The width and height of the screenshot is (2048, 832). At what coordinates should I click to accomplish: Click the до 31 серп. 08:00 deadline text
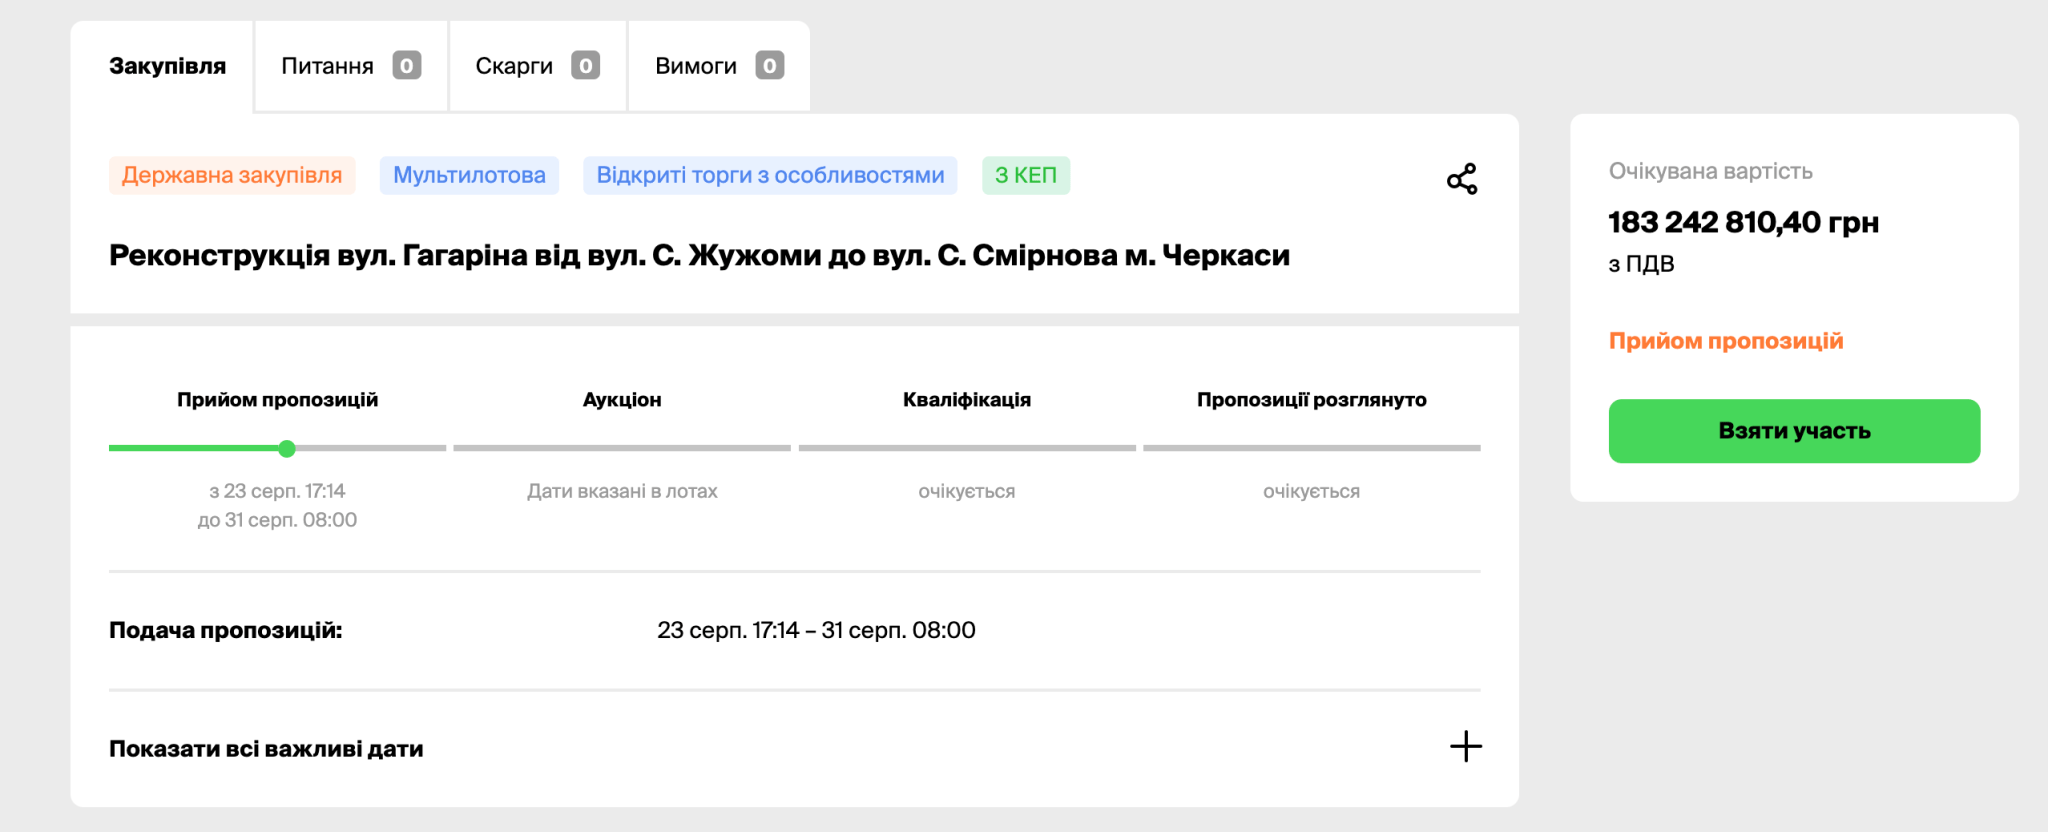(277, 520)
